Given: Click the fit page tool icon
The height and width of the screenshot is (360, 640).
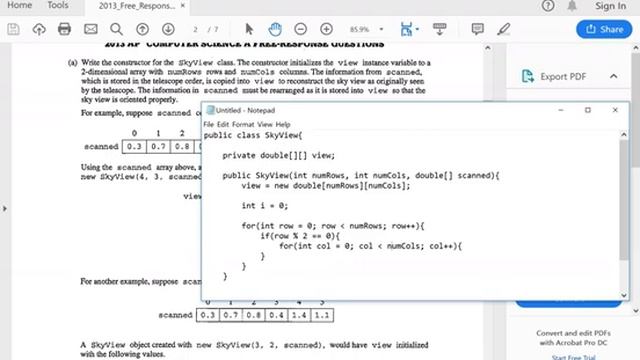Looking at the screenshot, I should coord(406,29).
